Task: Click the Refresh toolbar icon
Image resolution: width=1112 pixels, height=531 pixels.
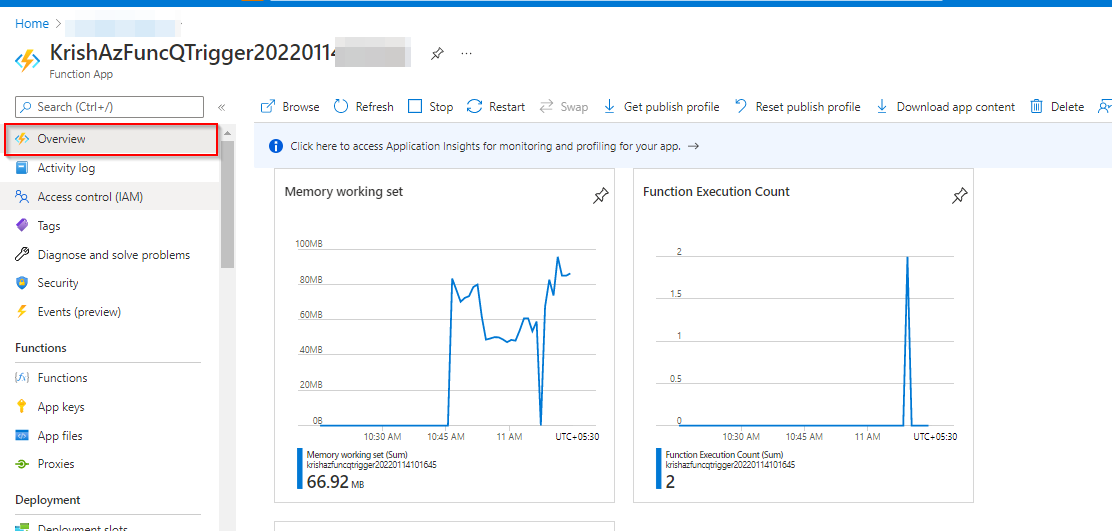Action: (341, 106)
